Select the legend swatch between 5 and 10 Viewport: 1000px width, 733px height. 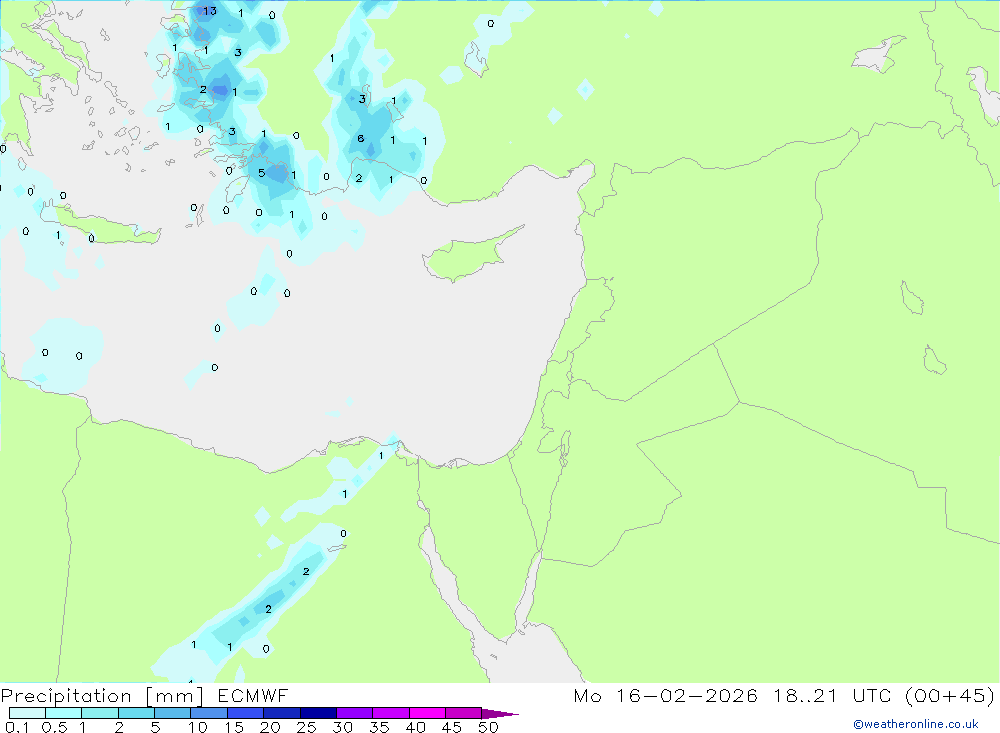[172, 713]
